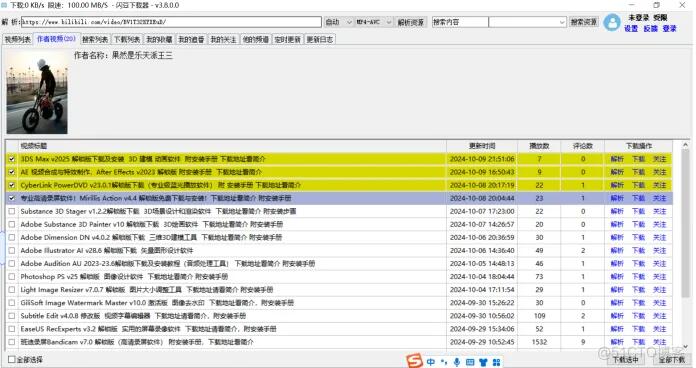Click the video list vertical scrollbar

pos(685,245)
